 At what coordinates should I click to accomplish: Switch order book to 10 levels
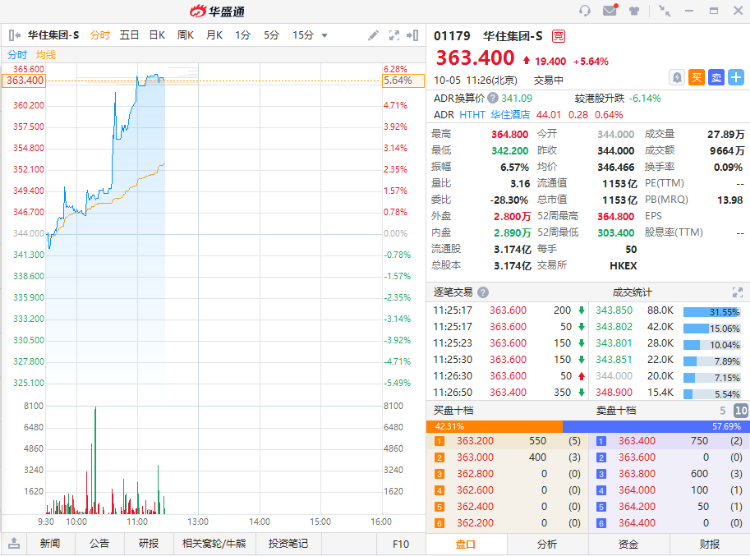(741, 411)
